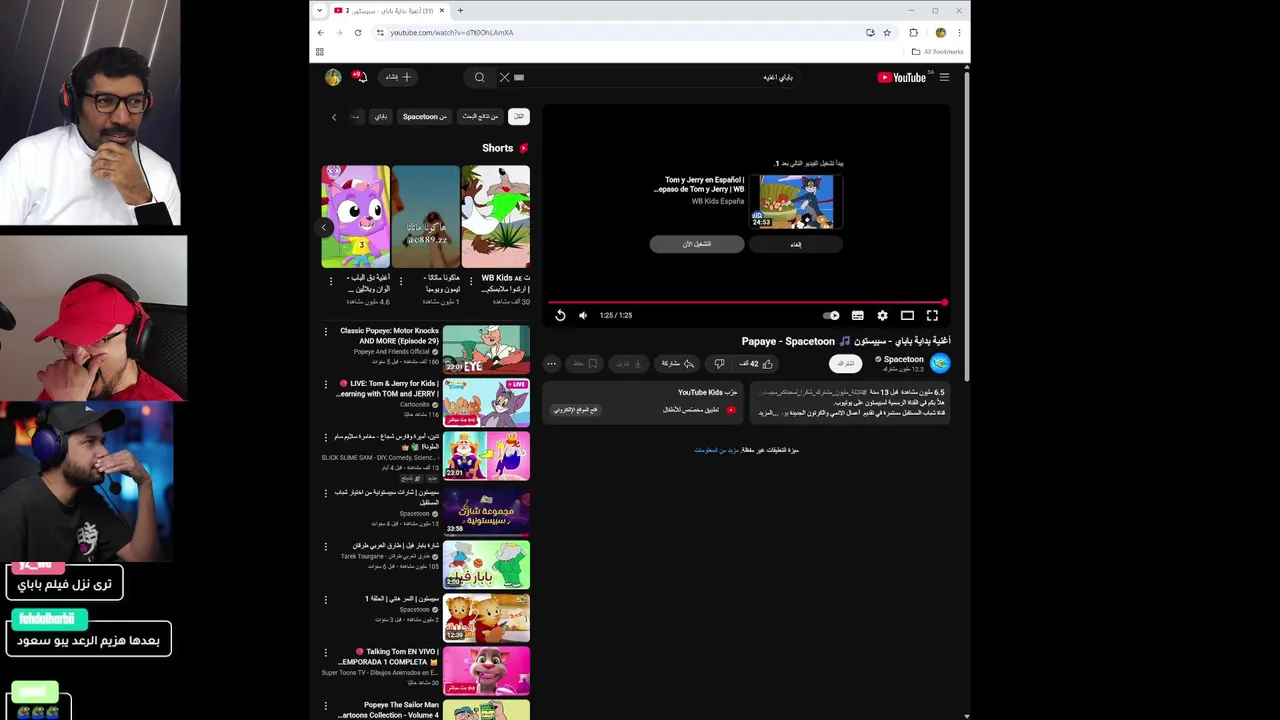Open Chrome apps grid in bookmarks bar
Viewport: 1280px width, 720px height.
tap(320, 52)
